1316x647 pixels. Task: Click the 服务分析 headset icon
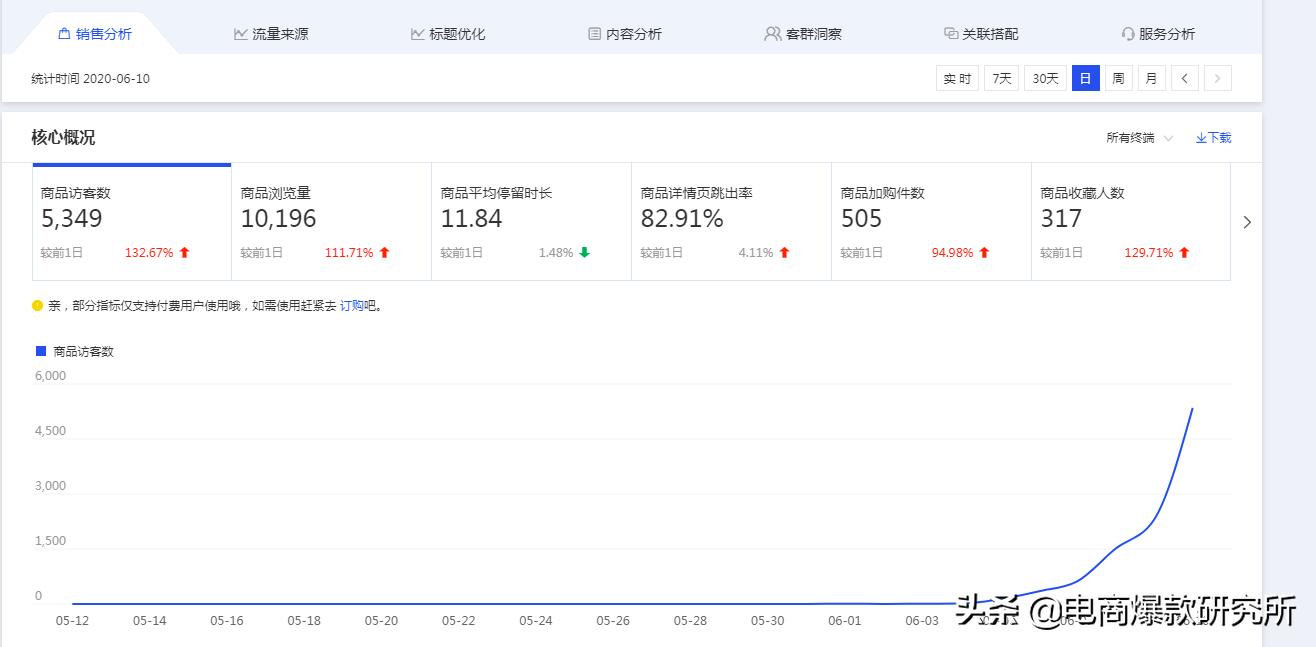pos(1128,33)
